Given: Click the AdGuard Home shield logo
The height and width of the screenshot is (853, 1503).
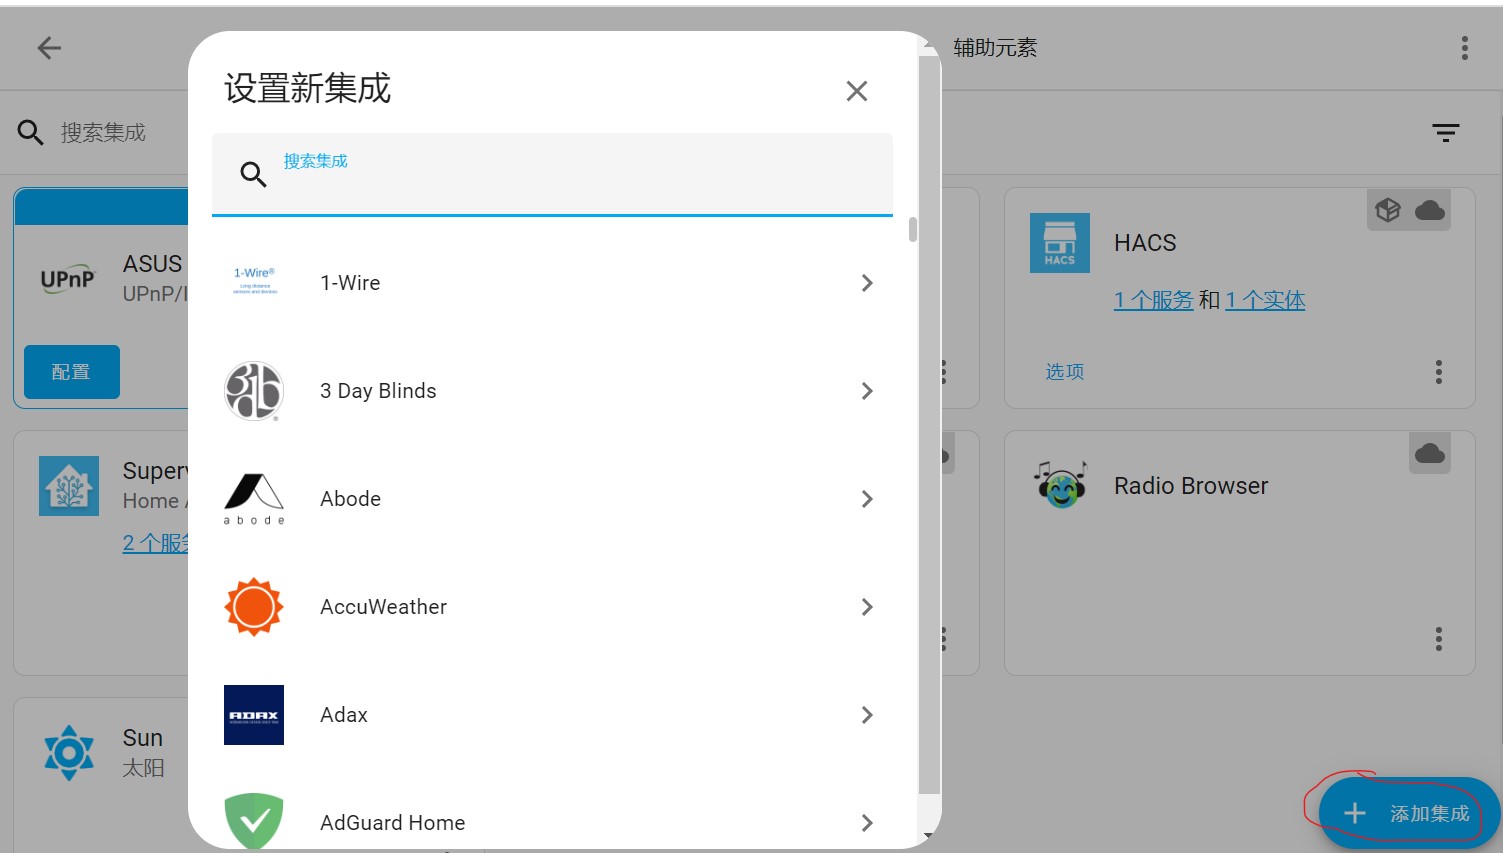Looking at the screenshot, I should (254, 821).
